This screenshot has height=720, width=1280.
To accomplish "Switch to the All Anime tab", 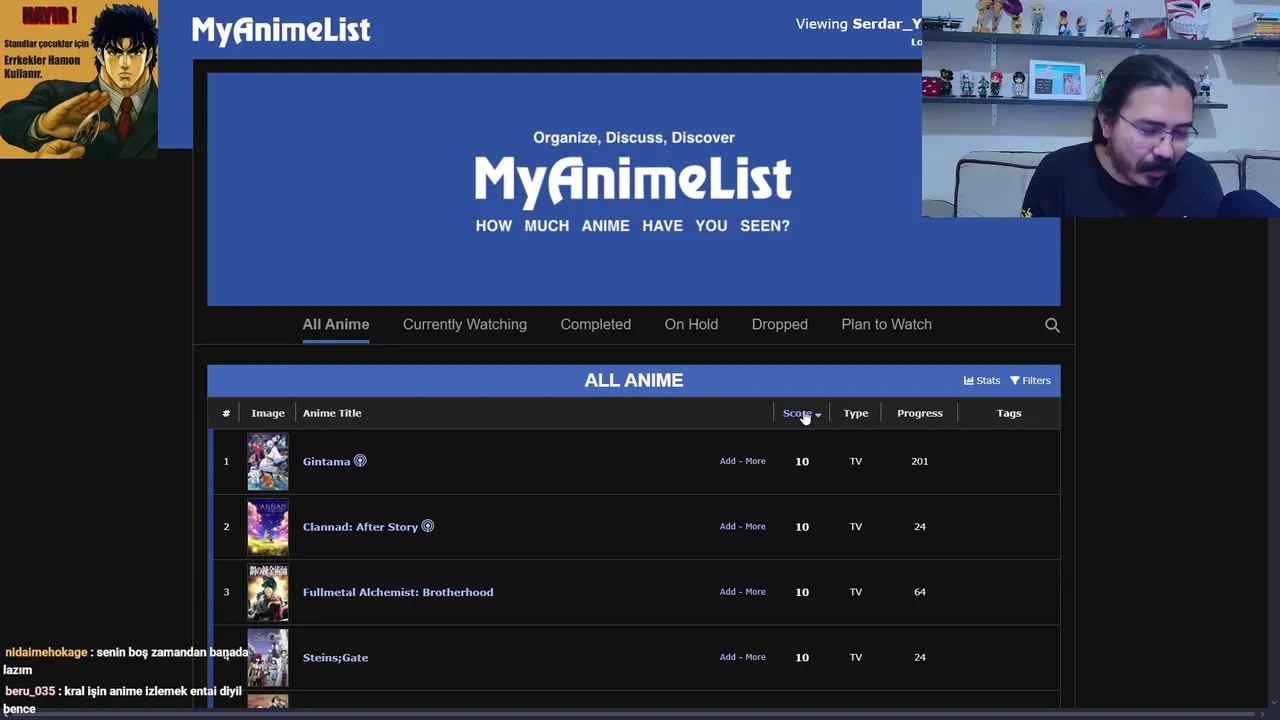I will pos(336,324).
